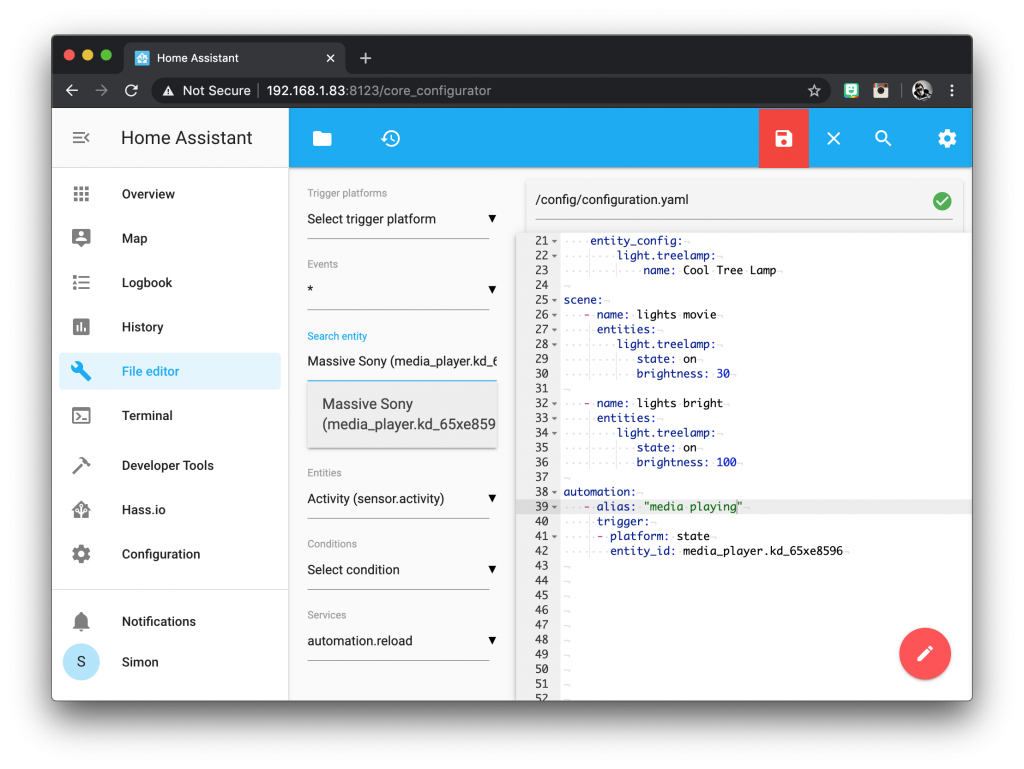This screenshot has width=1024, height=769.
Task: Click the red pencil edit floating button
Action: 925,653
